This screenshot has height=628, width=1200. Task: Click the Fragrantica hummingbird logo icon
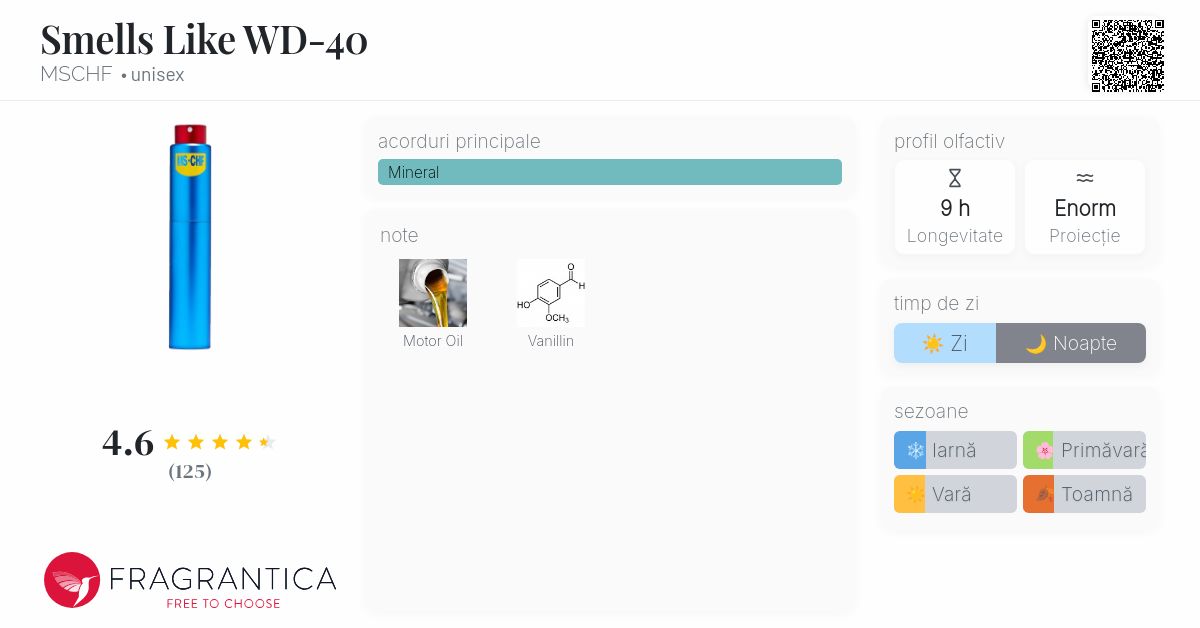pos(72,580)
